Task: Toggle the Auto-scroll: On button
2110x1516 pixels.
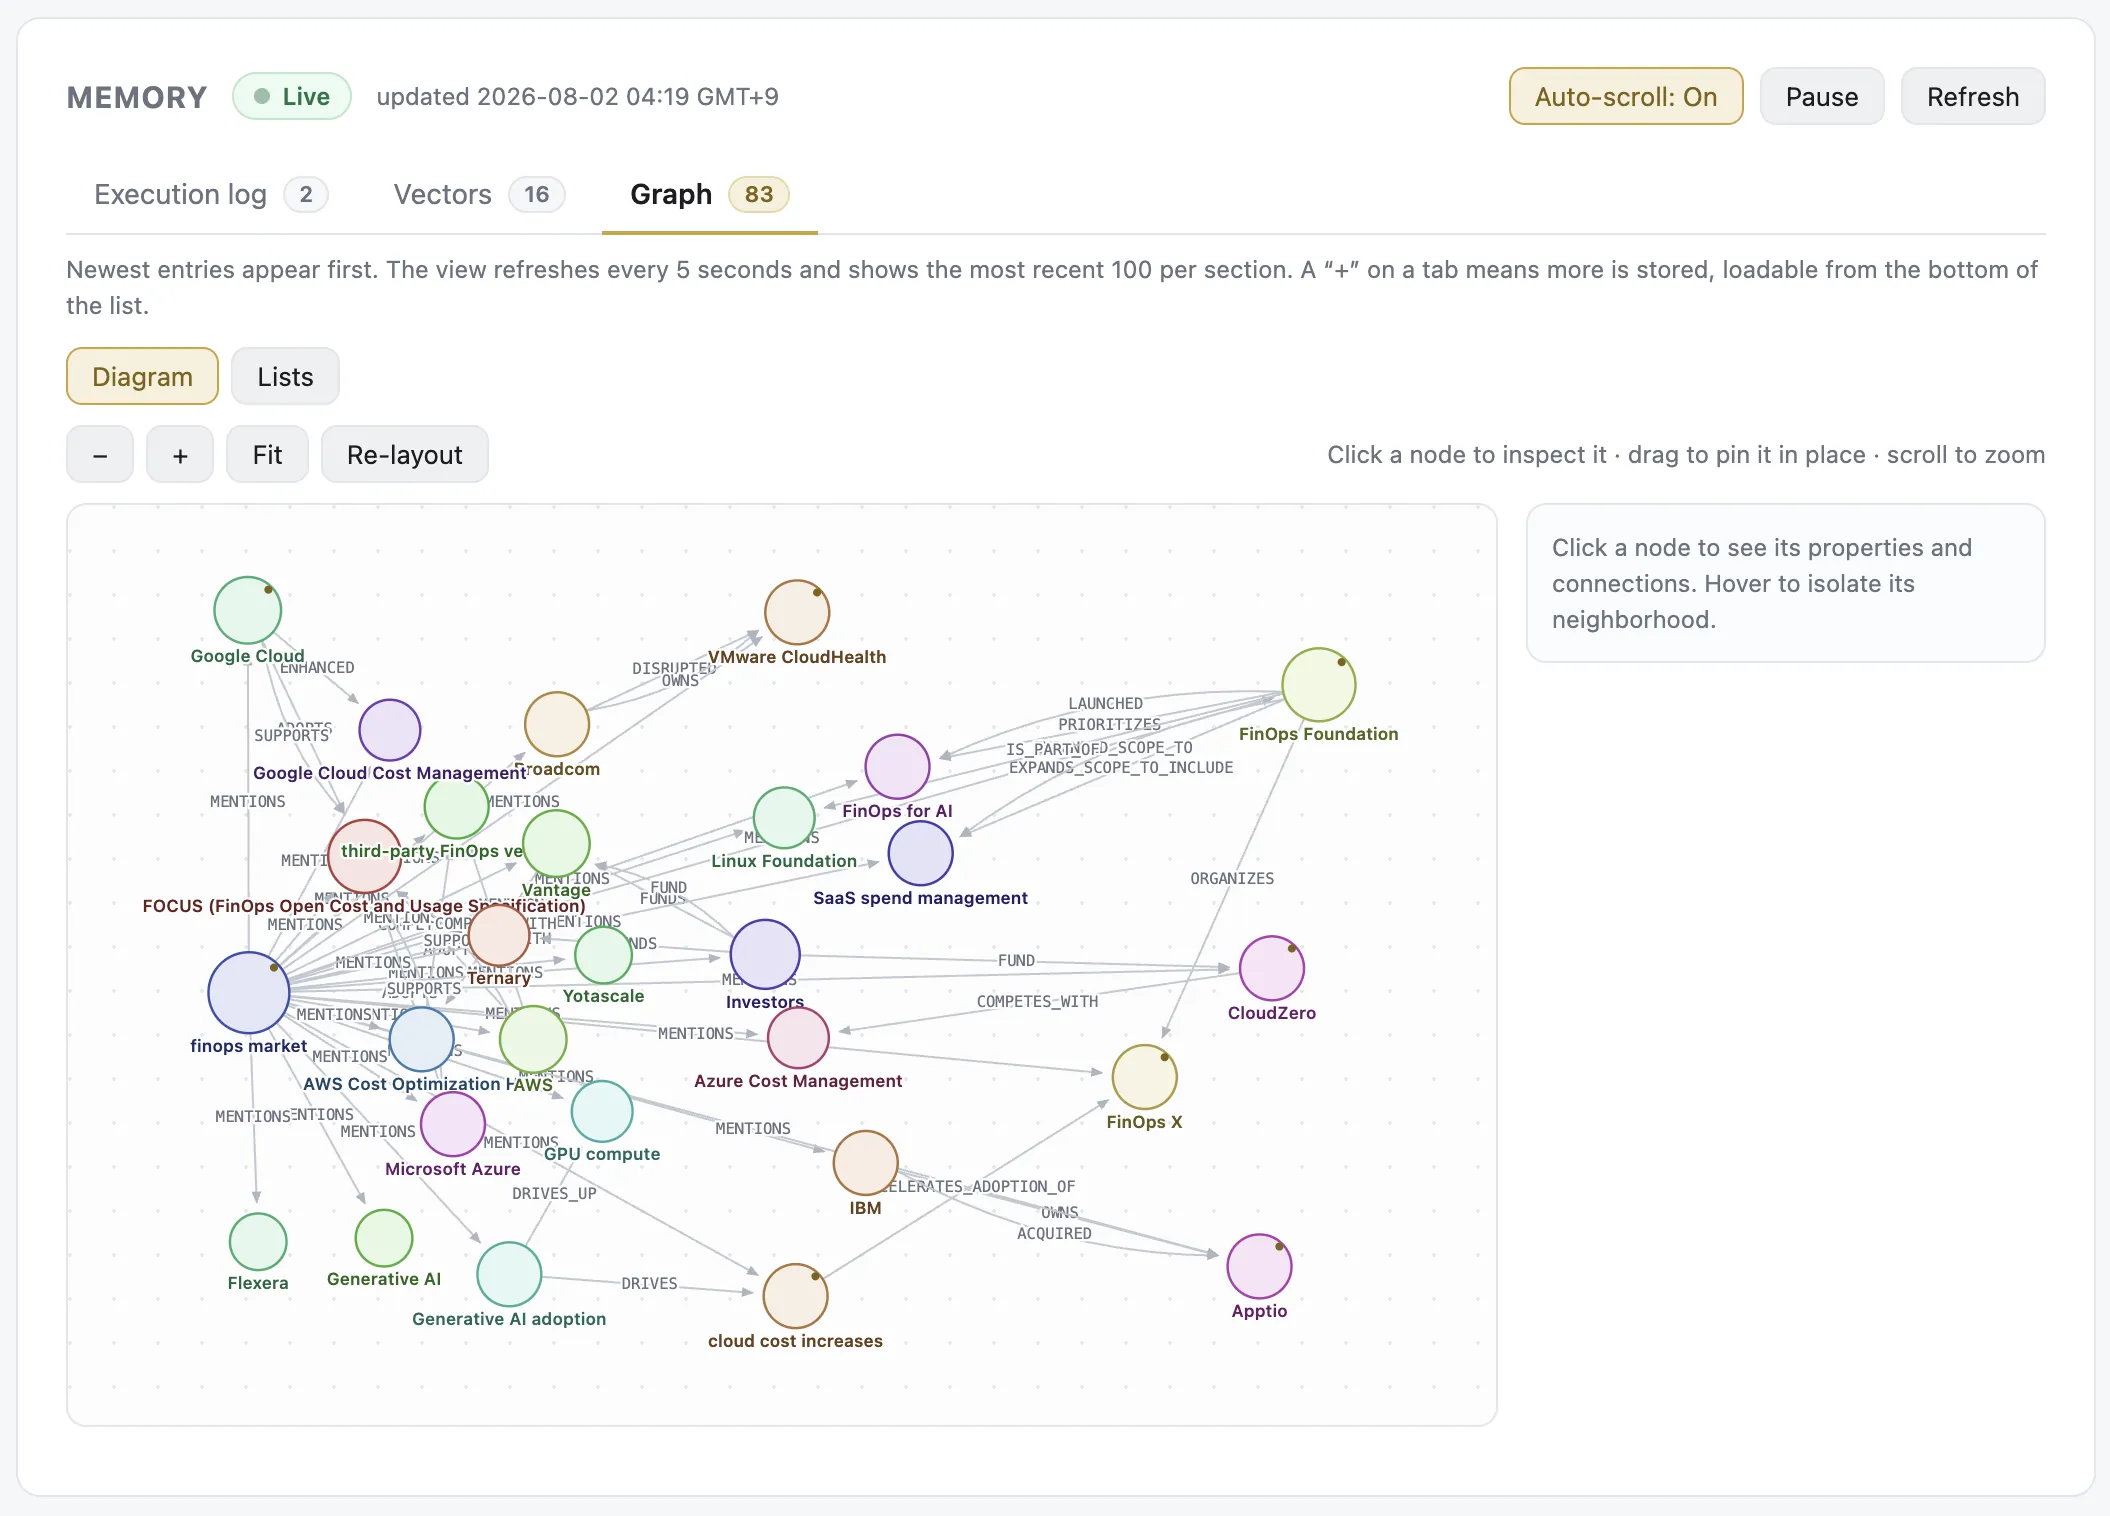Action: (1626, 96)
